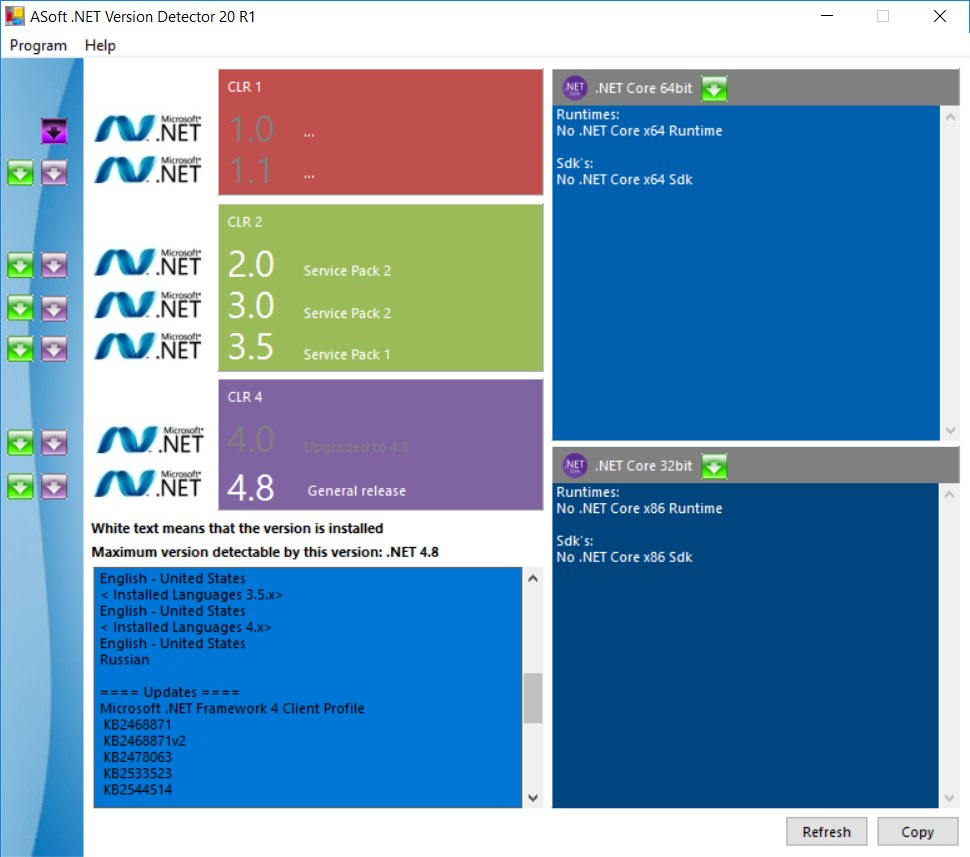Click the 'No .NET Core x86 Sdk' line

point(624,558)
